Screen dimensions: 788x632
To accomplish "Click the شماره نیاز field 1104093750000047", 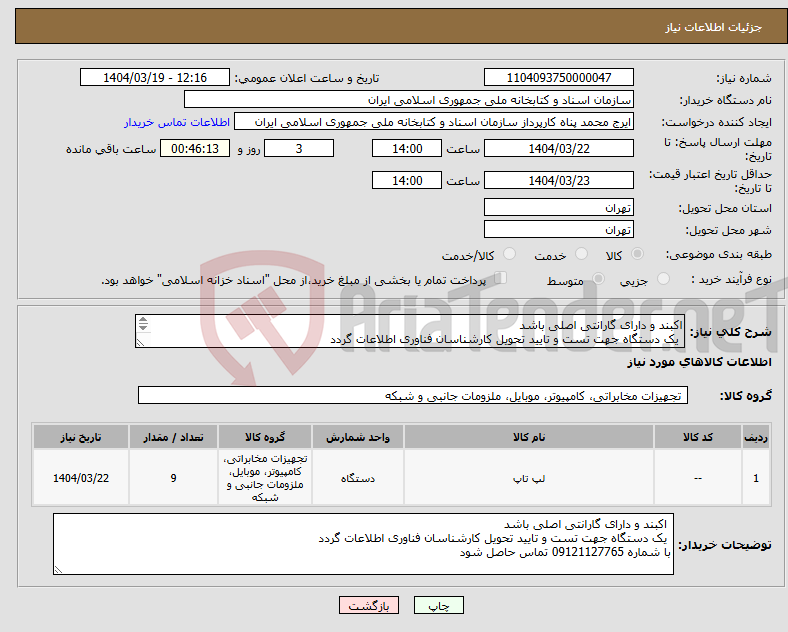I will coord(559,77).
